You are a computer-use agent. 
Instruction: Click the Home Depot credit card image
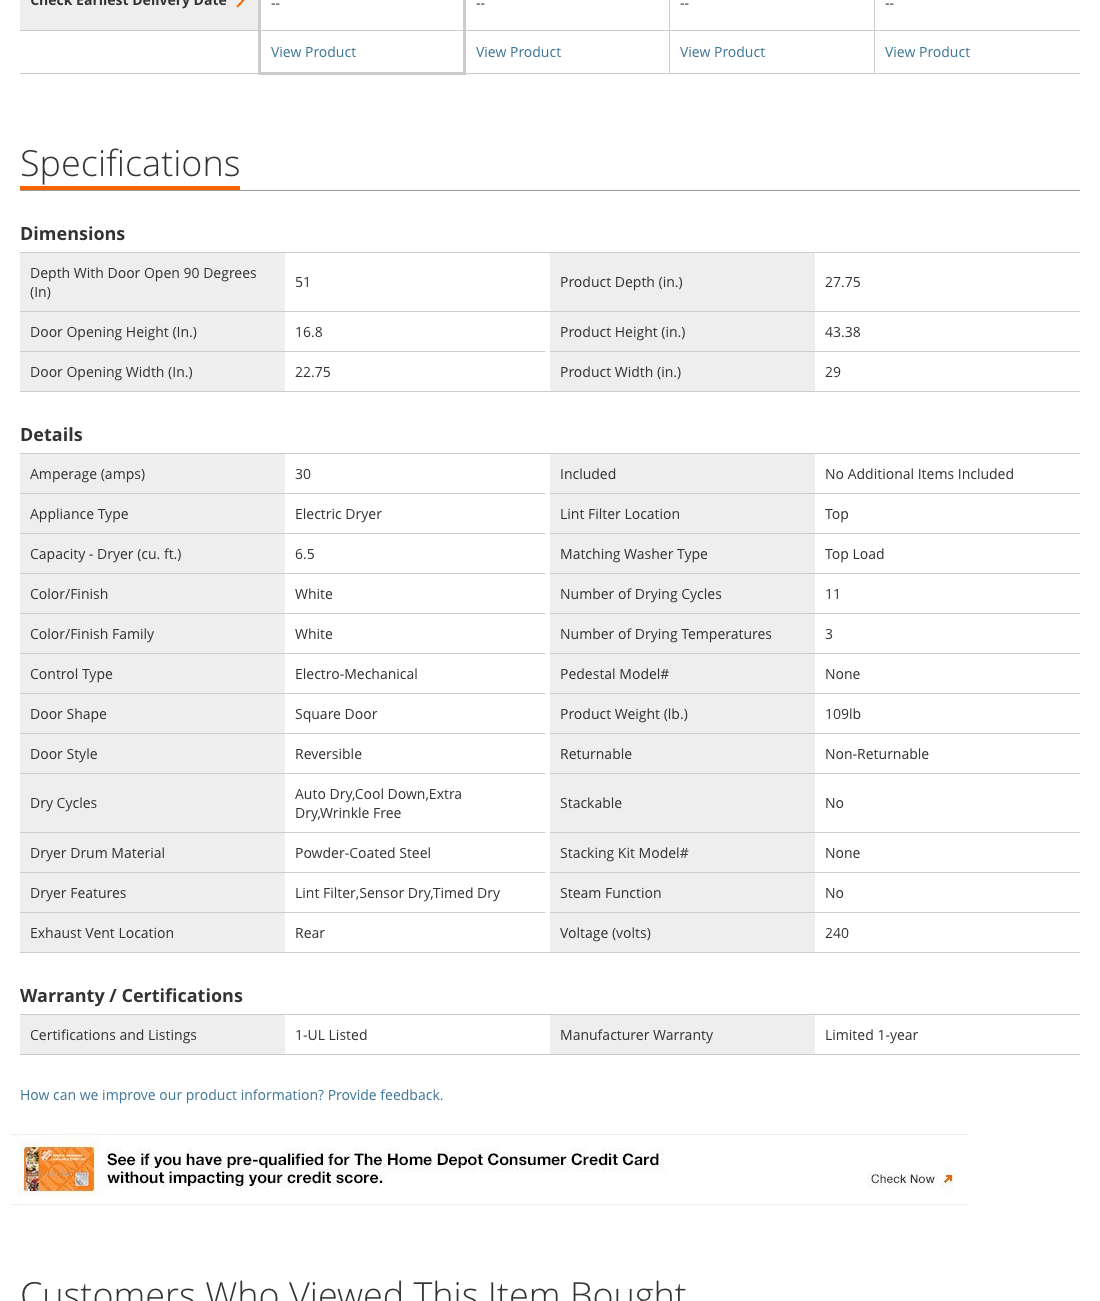tap(59, 1169)
